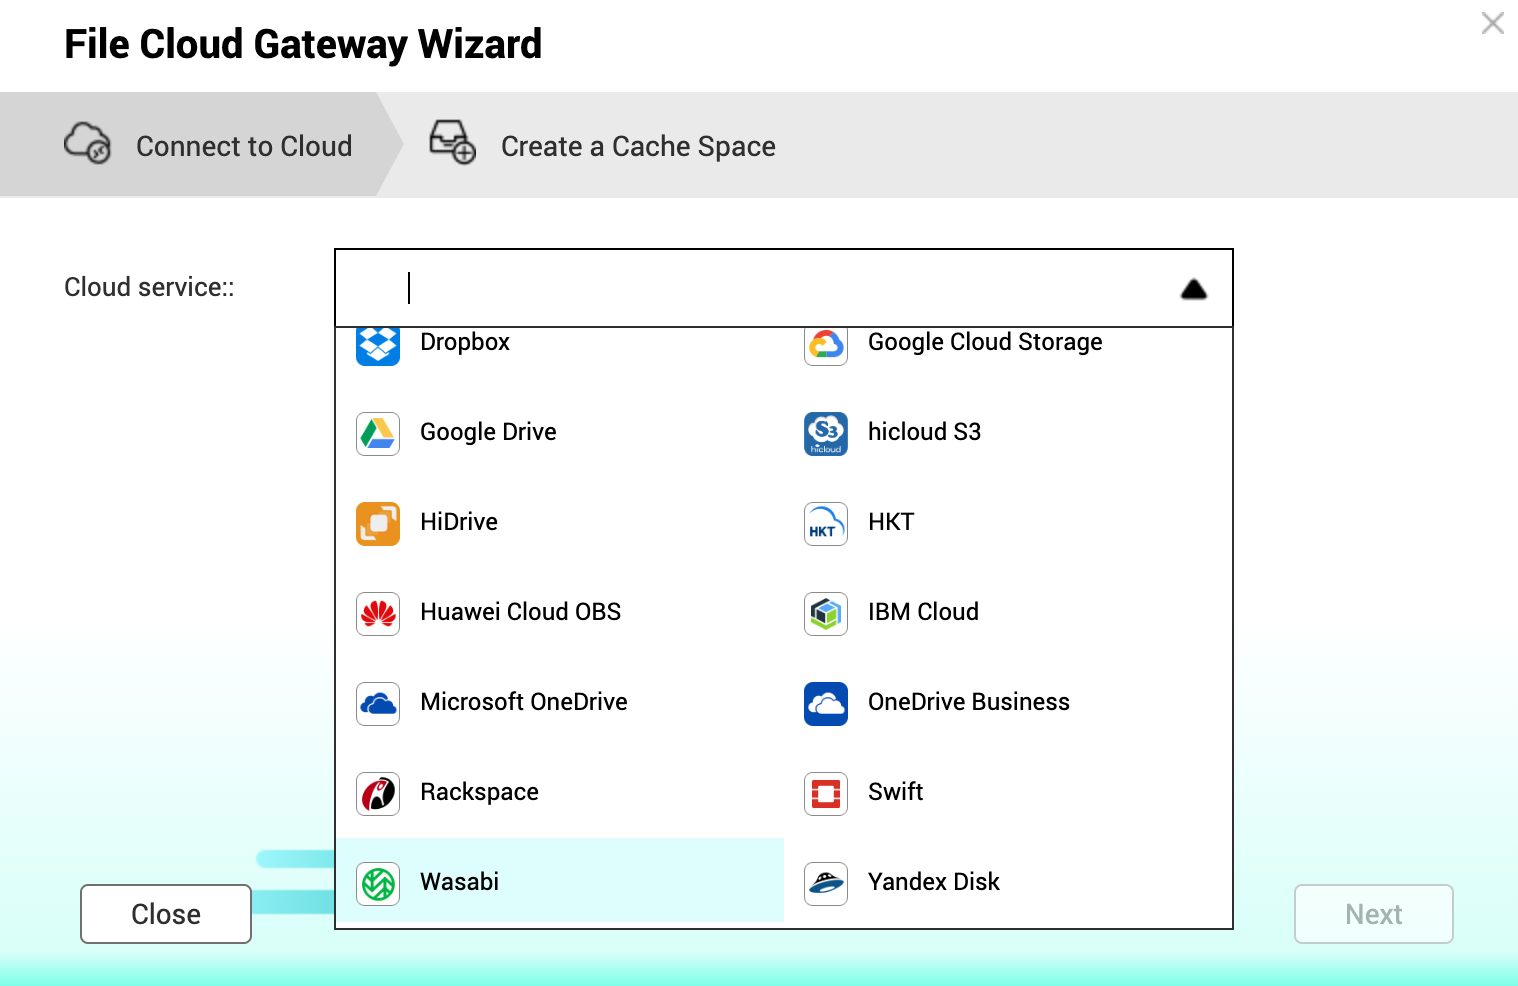Select Swift option text
Viewport: 1518px width, 986px height.
point(895,792)
